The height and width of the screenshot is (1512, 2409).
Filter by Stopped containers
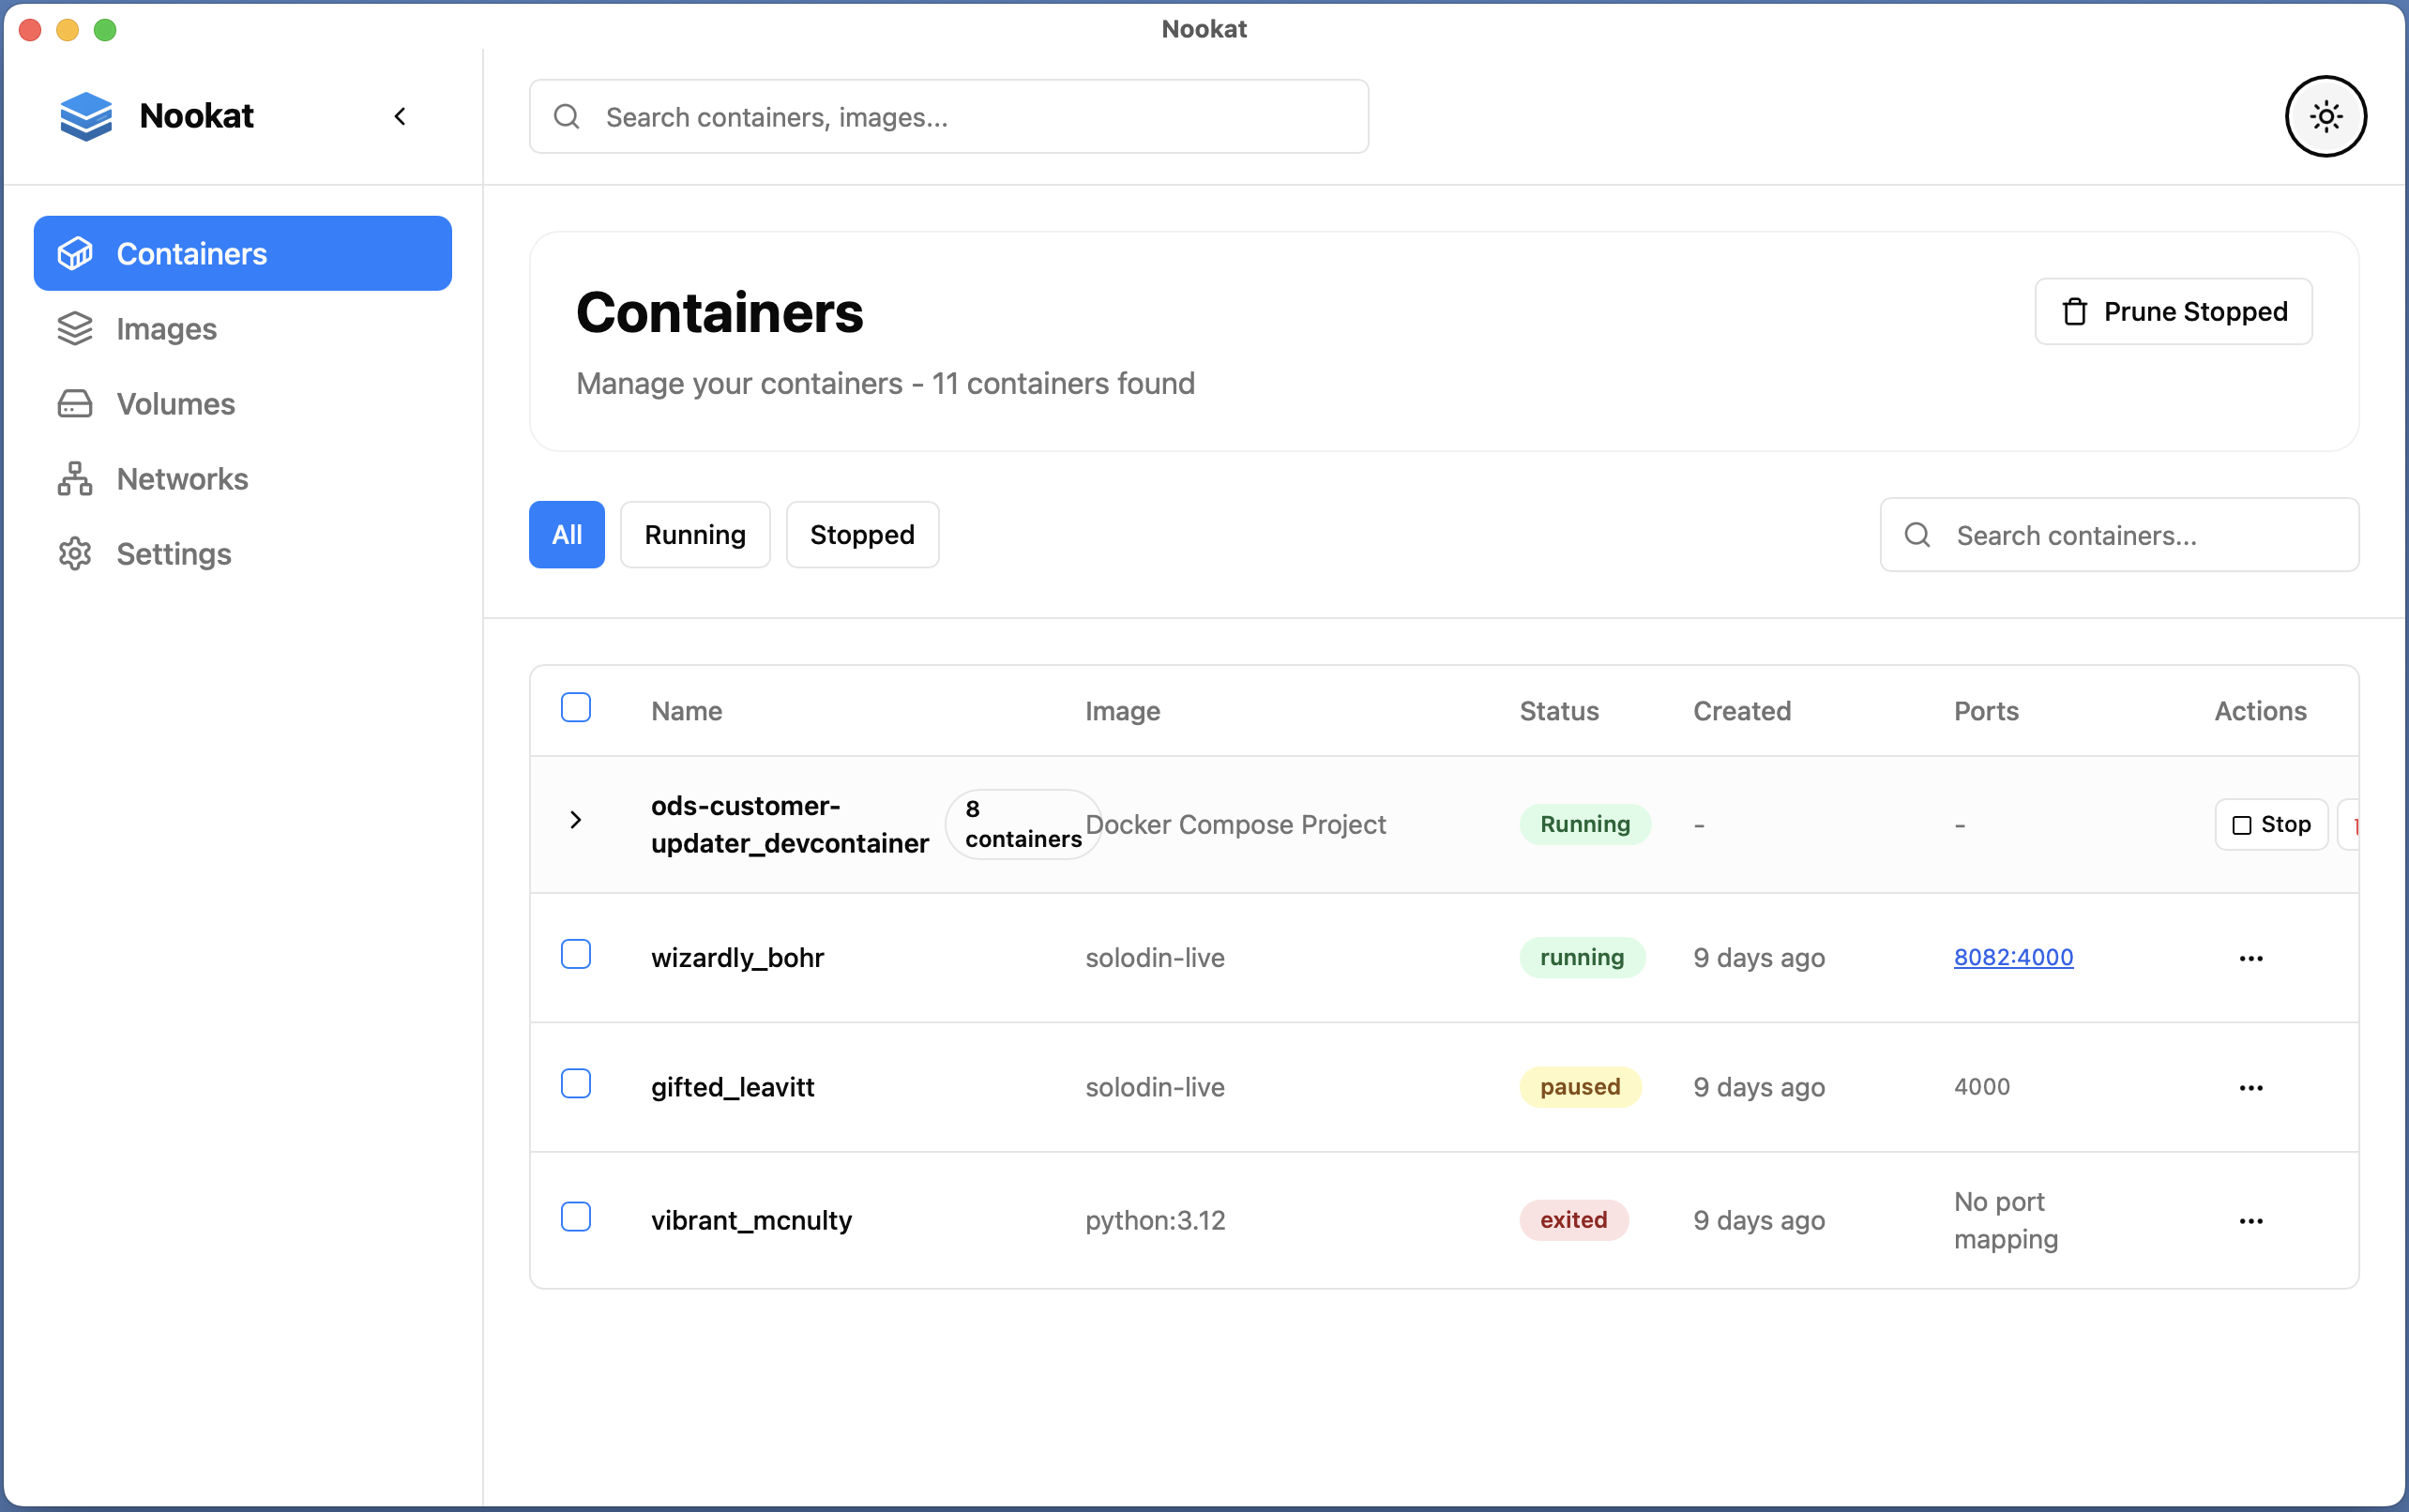click(861, 535)
